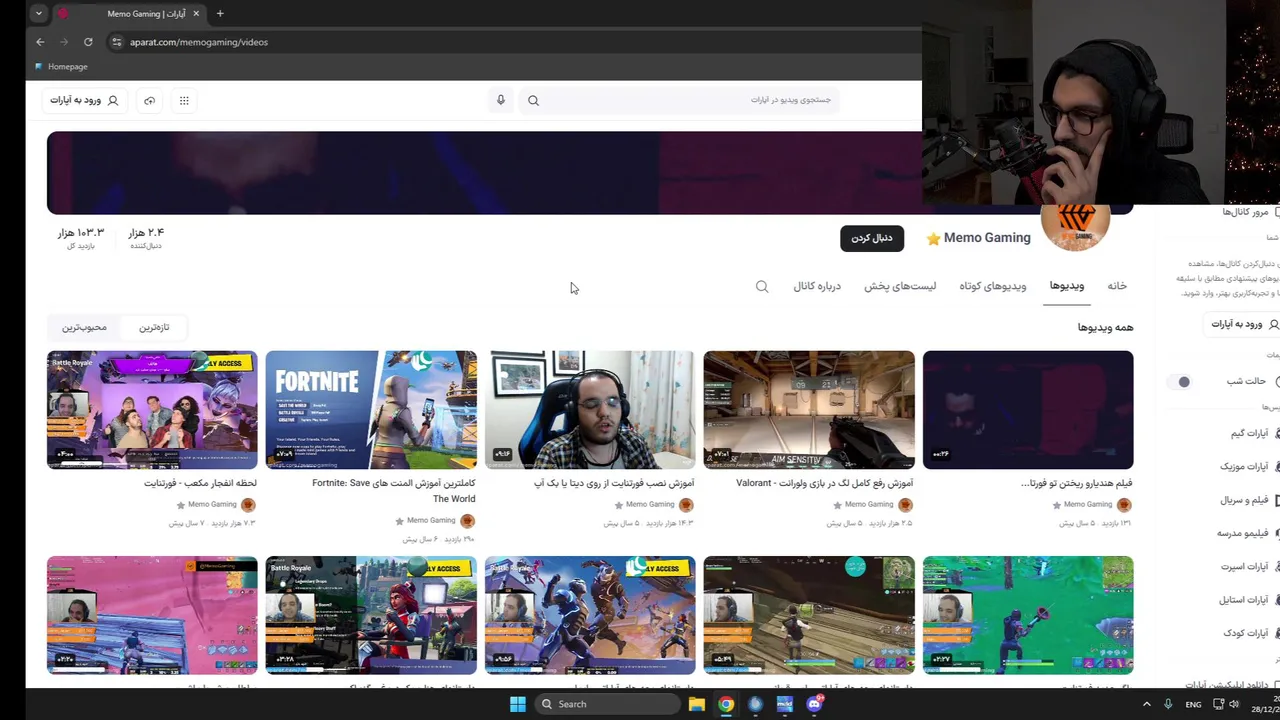Show hidden system tray icons chevron
The height and width of the screenshot is (720, 1280).
click(x=1146, y=704)
